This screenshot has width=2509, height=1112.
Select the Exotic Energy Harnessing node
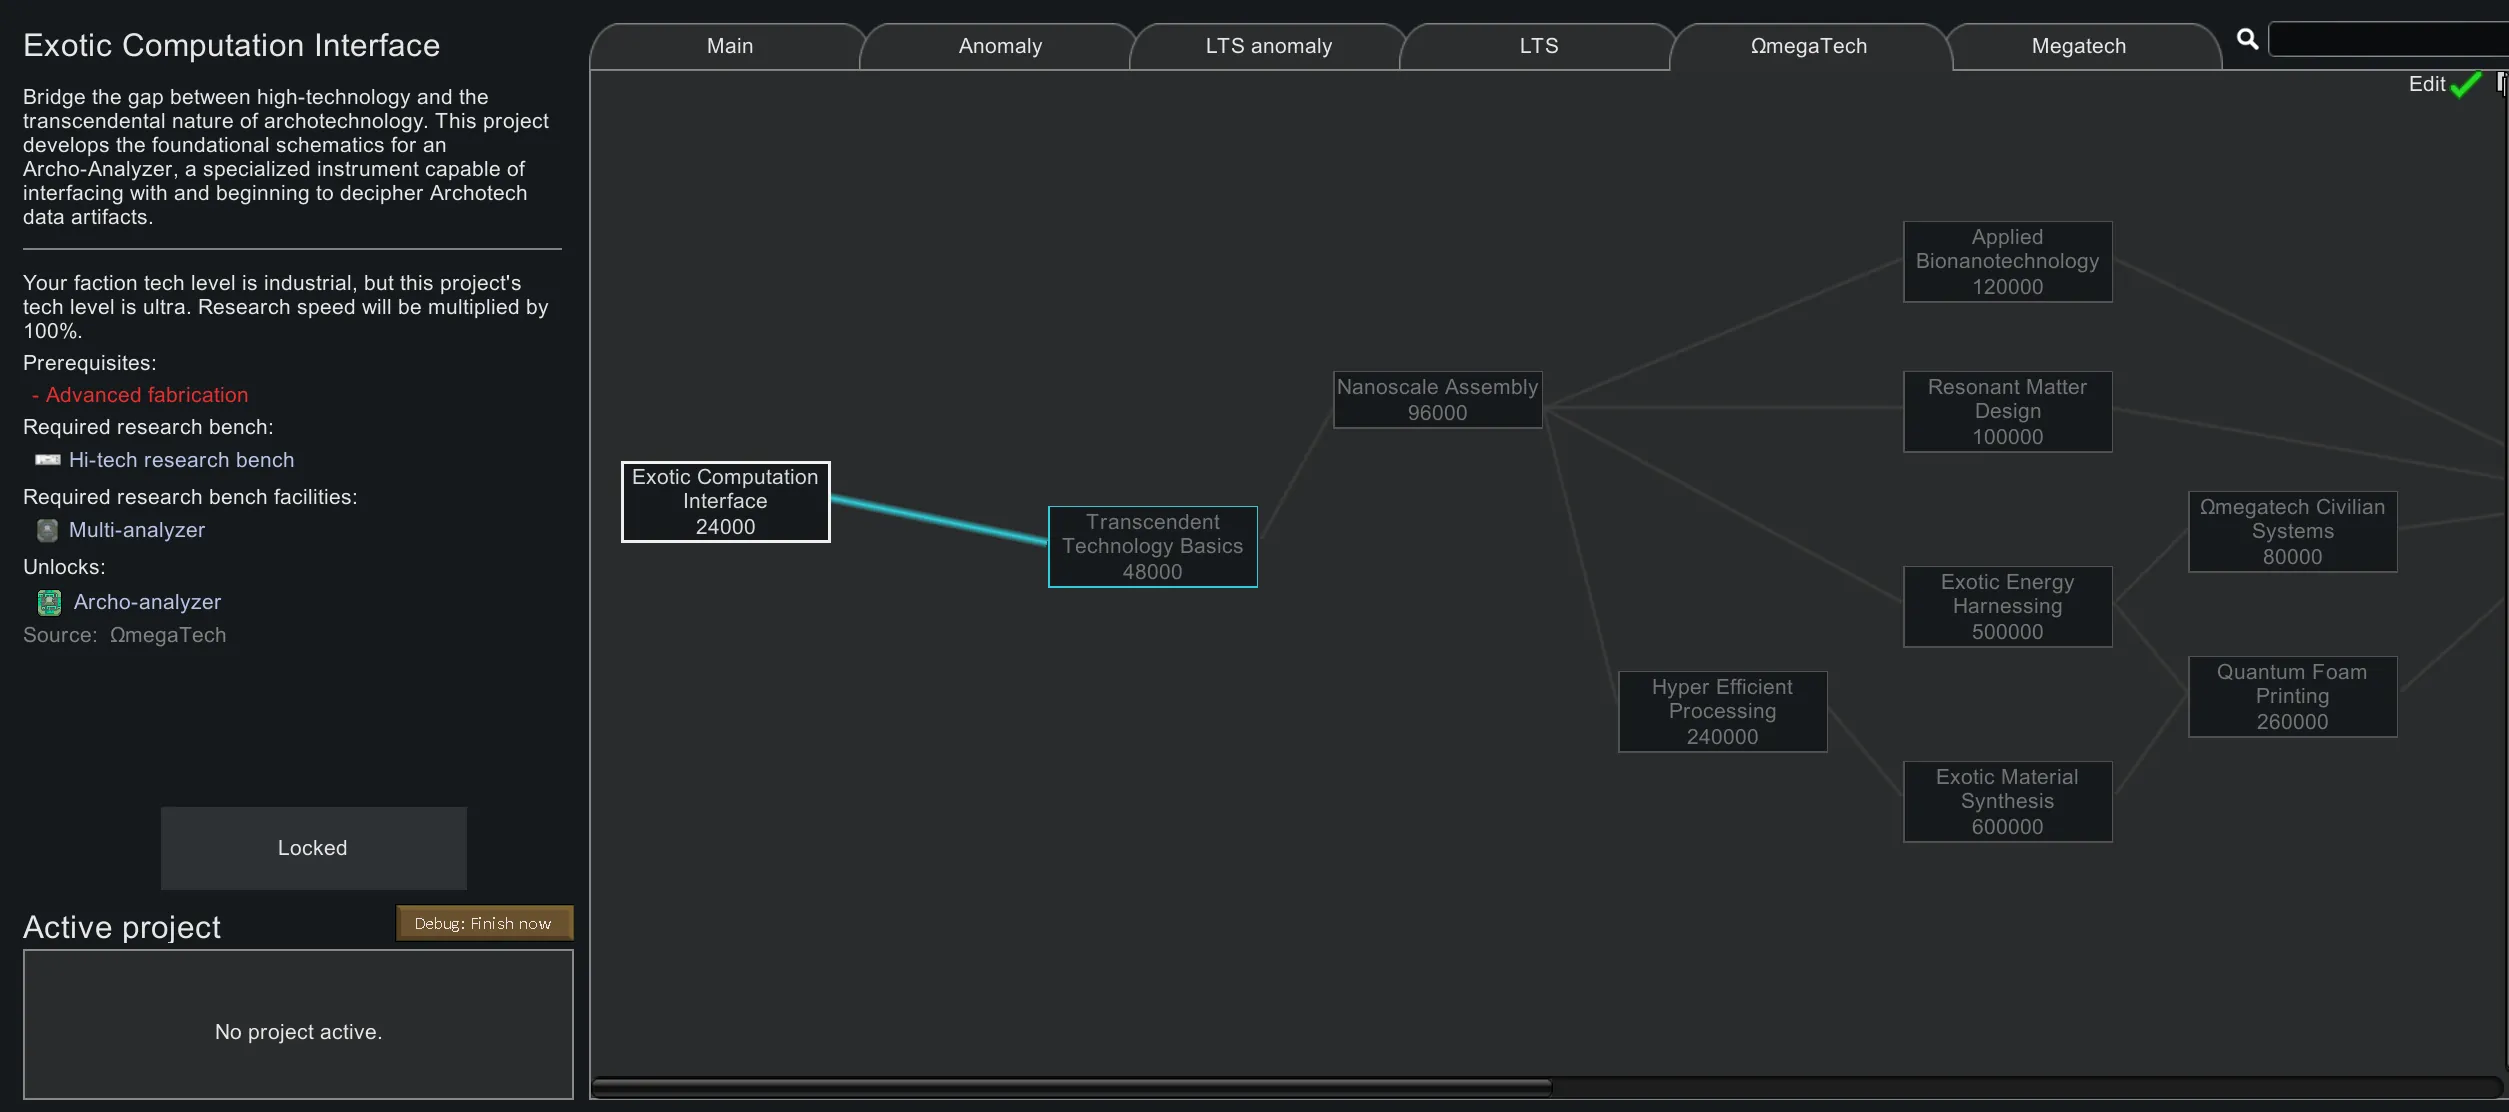point(2007,607)
